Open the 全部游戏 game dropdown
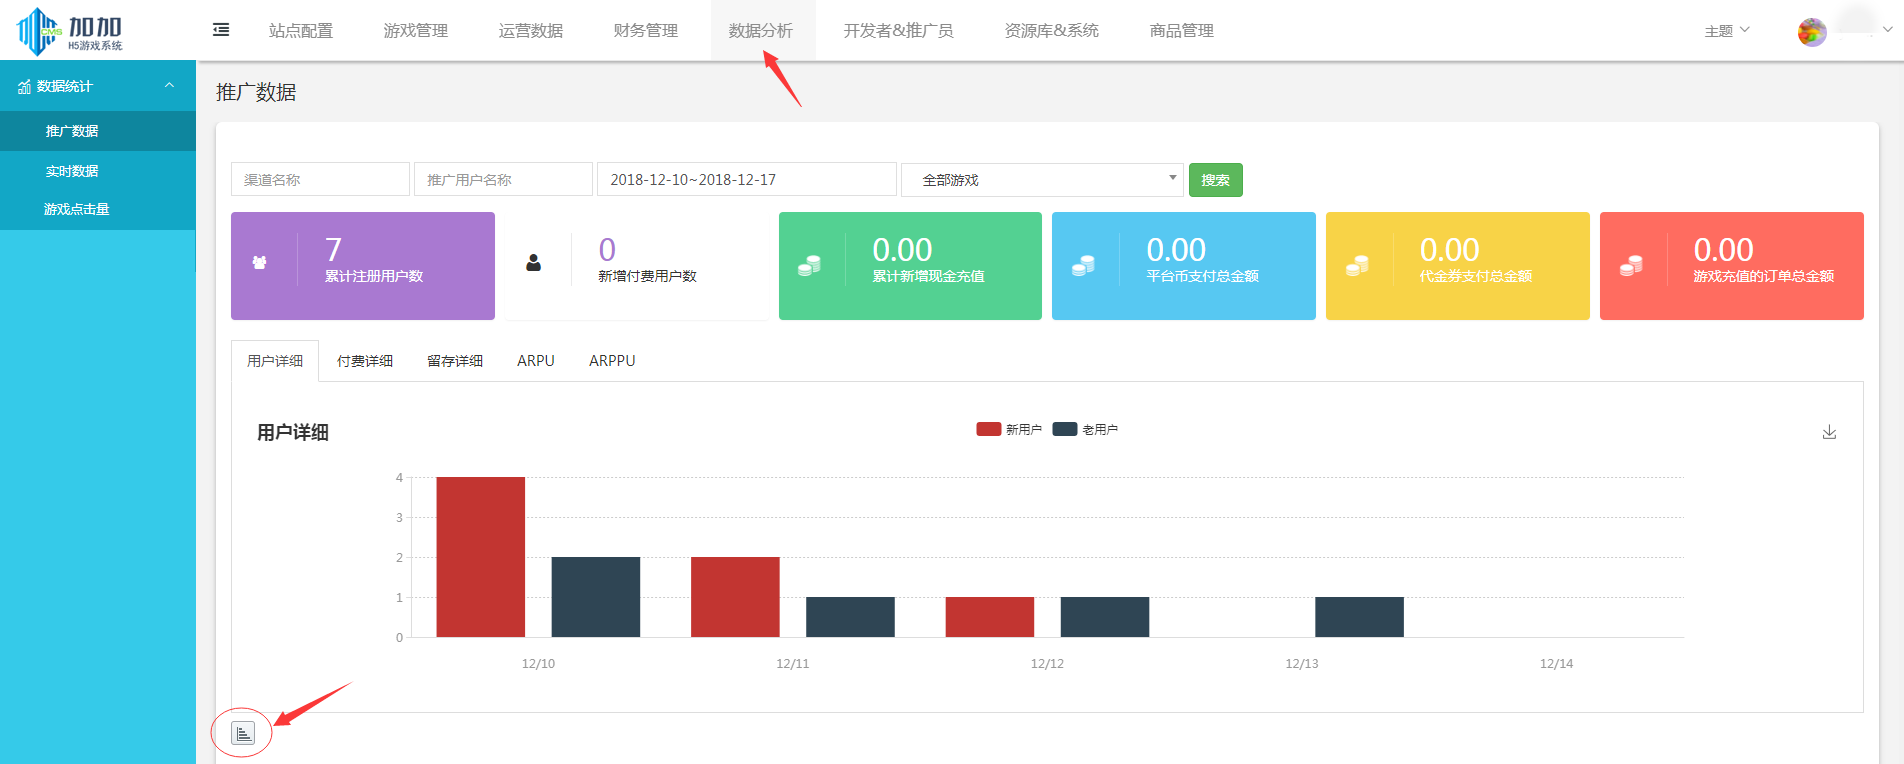The image size is (1904, 764). [x=1042, y=180]
